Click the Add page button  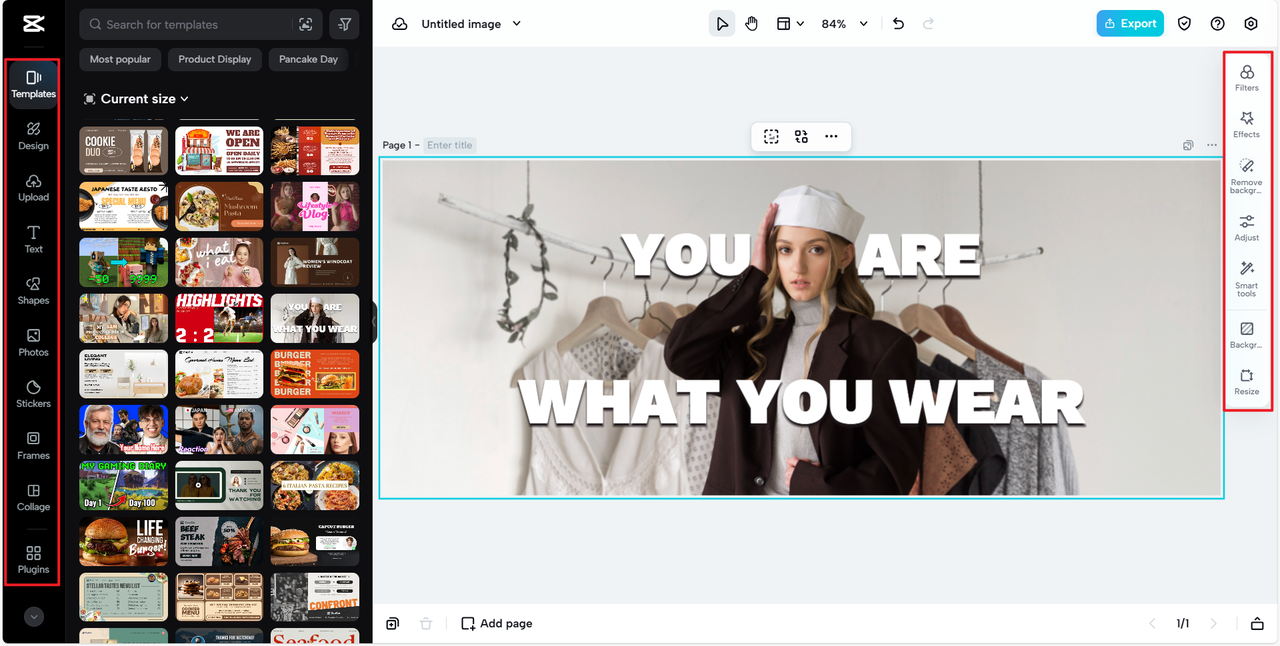(x=497, y=623)
